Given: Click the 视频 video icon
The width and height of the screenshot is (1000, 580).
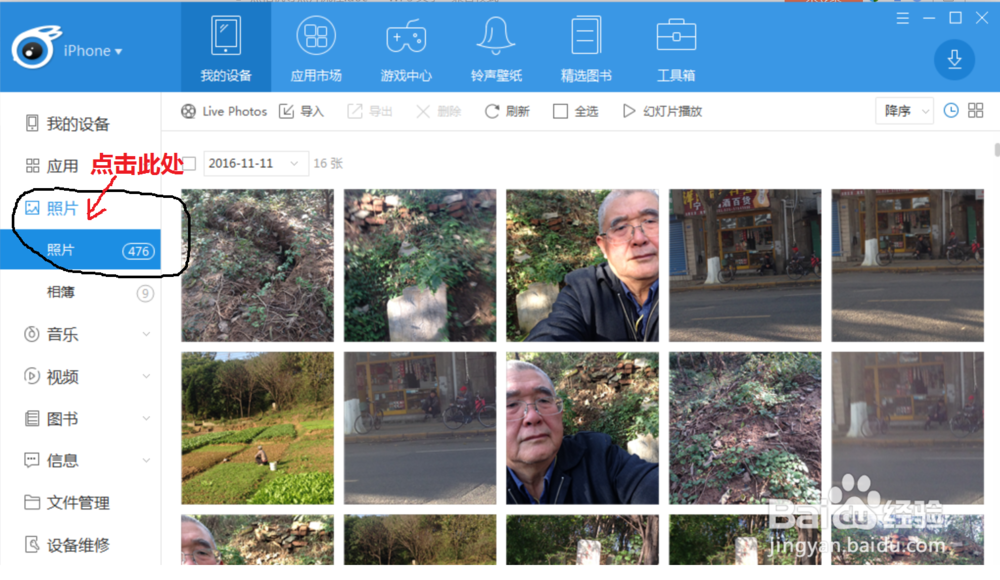Looking at the screenshot, I should tap(31, 376).
